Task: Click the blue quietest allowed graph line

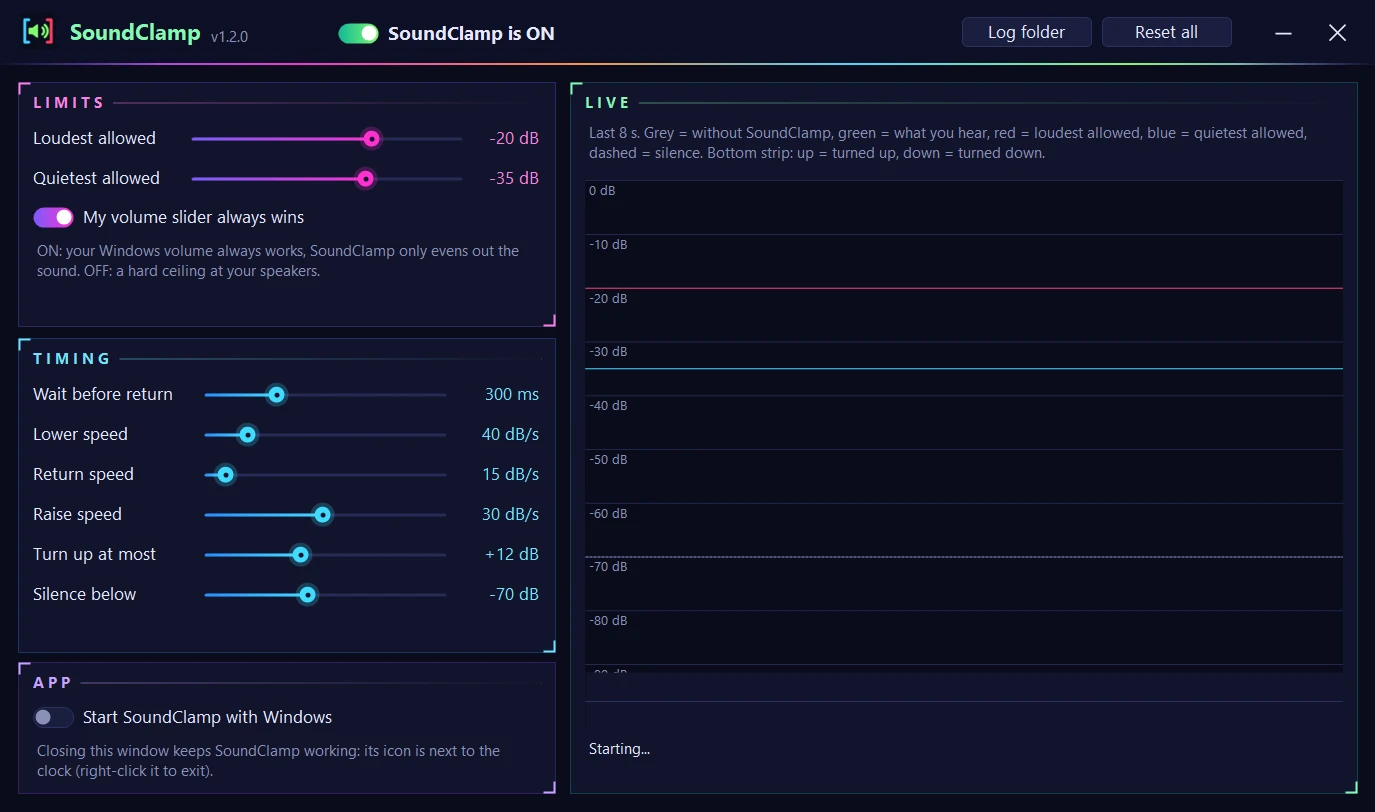Action: click(x=964, y=368)
